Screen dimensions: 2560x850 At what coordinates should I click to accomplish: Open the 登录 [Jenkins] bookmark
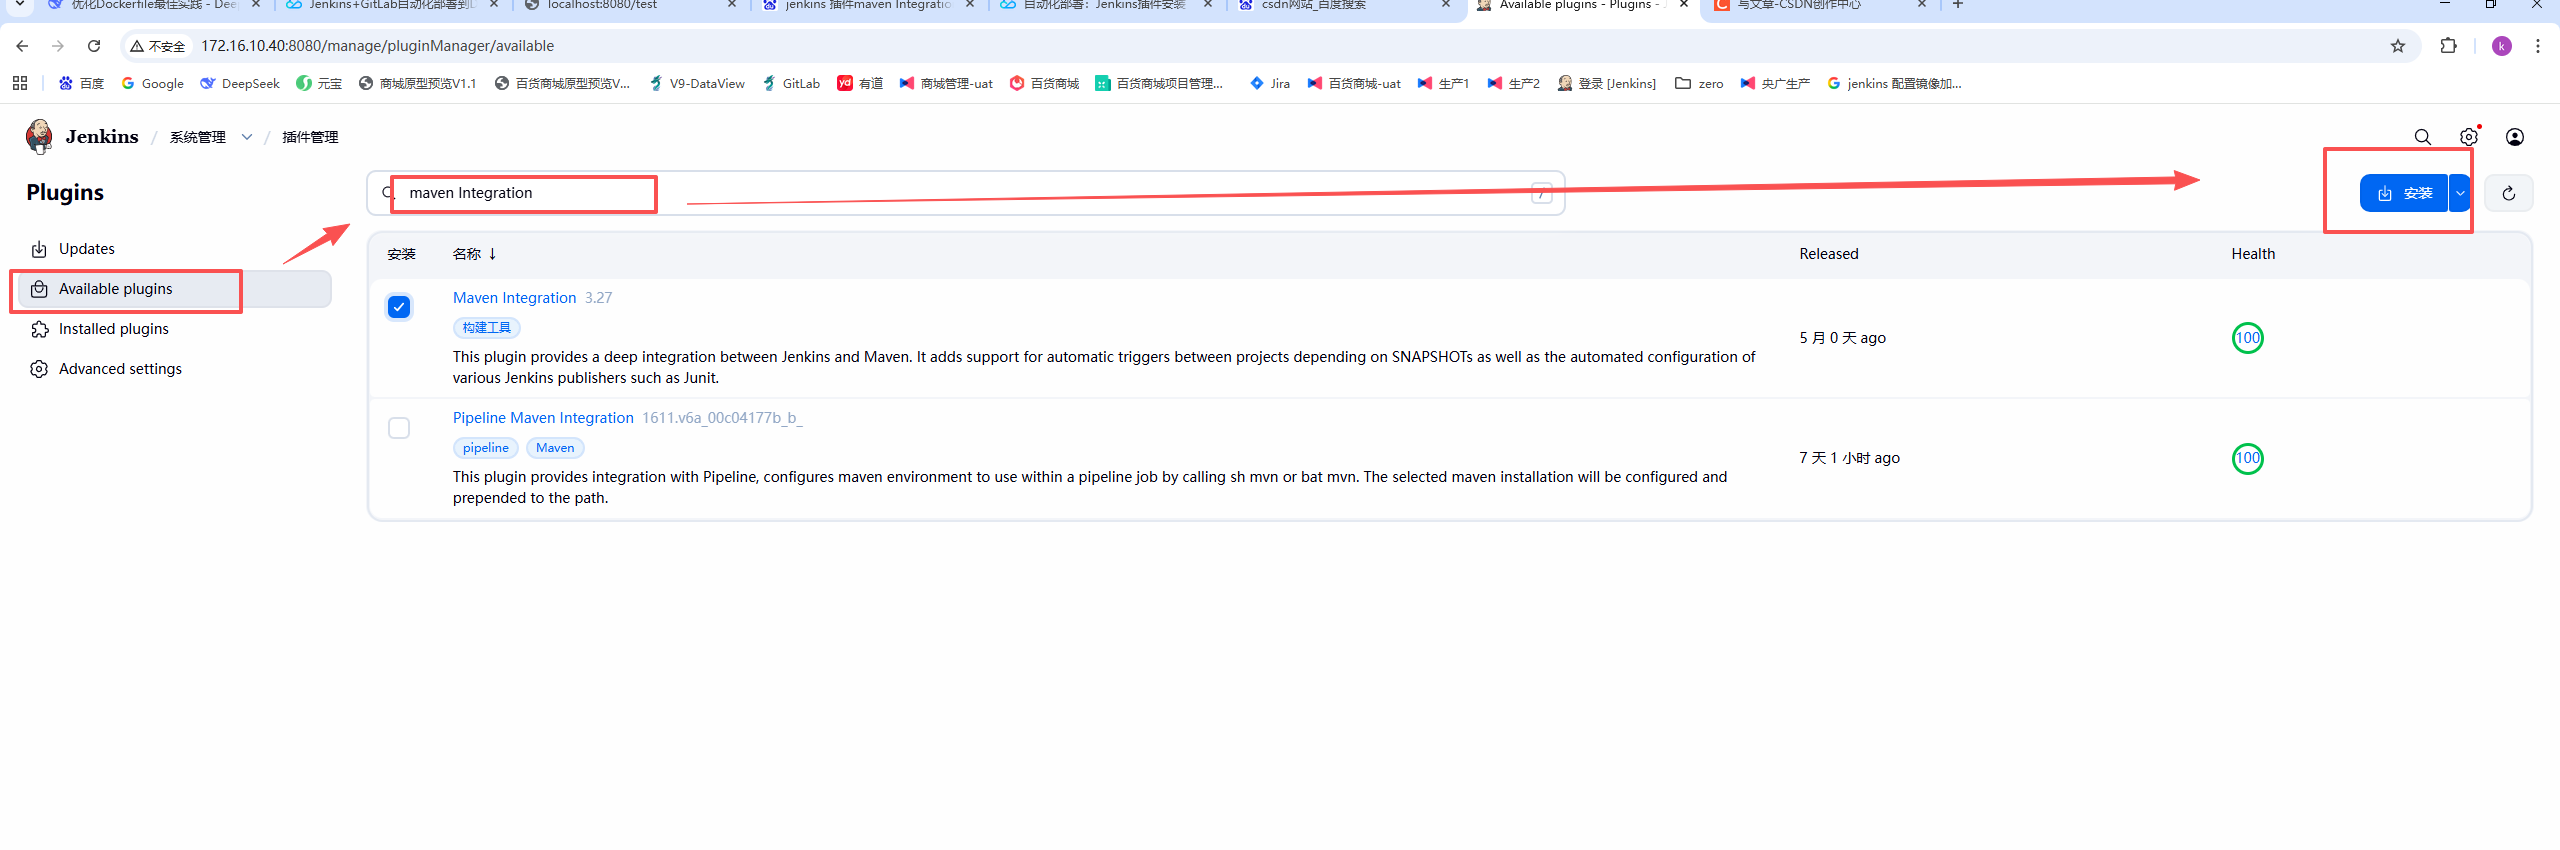point(1607,84)
